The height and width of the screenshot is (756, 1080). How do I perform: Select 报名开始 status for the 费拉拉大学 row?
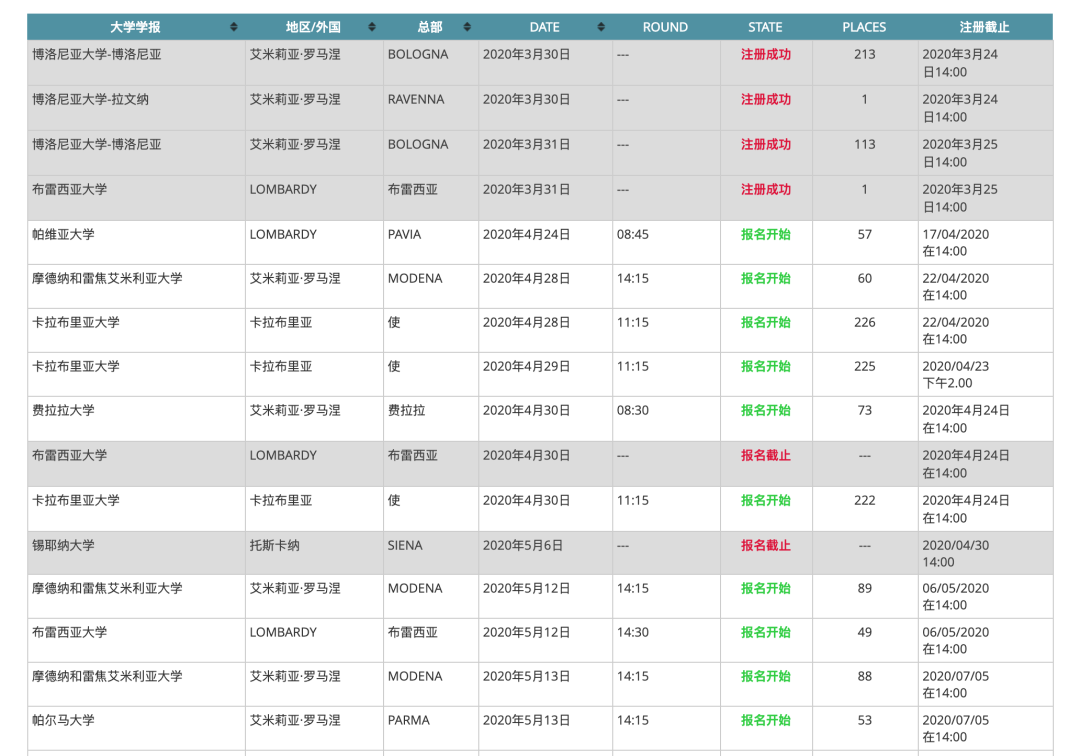pos(765,410)
